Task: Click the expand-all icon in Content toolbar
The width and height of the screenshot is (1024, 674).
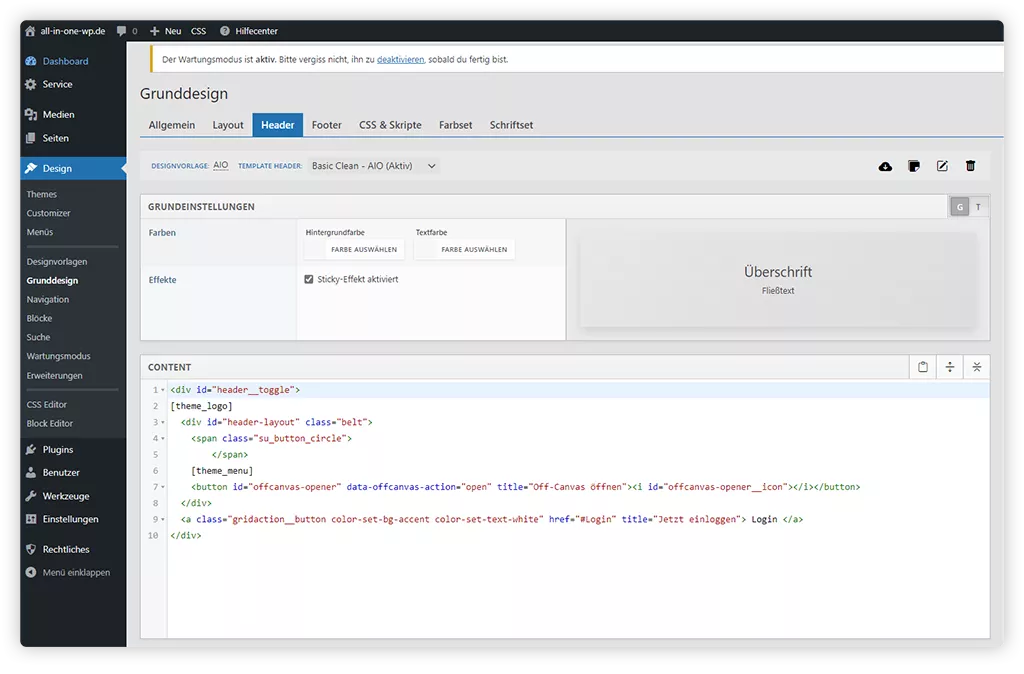Action: [950, 367]
